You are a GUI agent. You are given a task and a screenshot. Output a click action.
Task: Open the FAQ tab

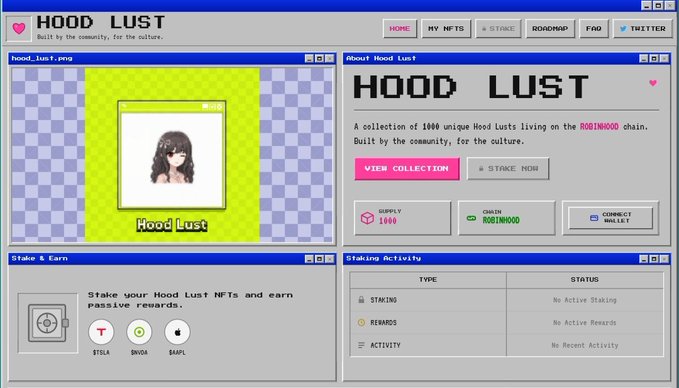pos(594,29)
